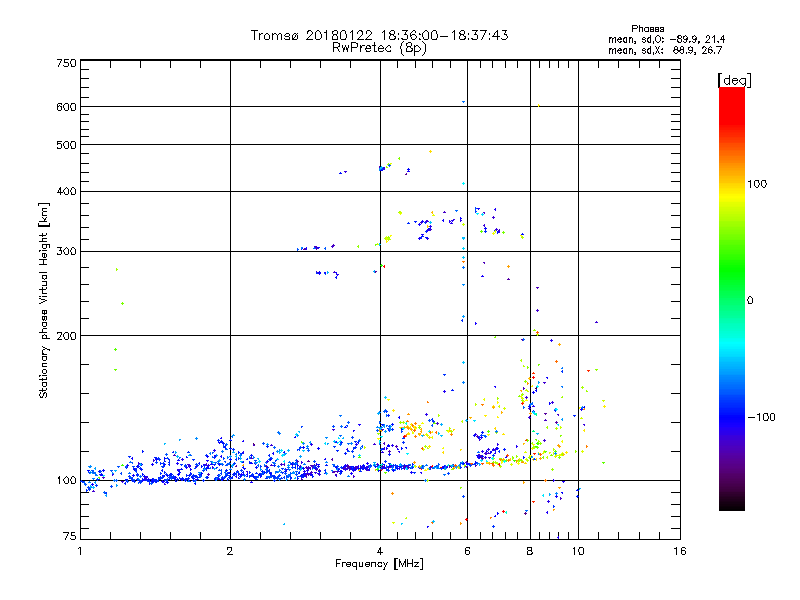Click colorbar tick label '-100'

click(761, 417)
